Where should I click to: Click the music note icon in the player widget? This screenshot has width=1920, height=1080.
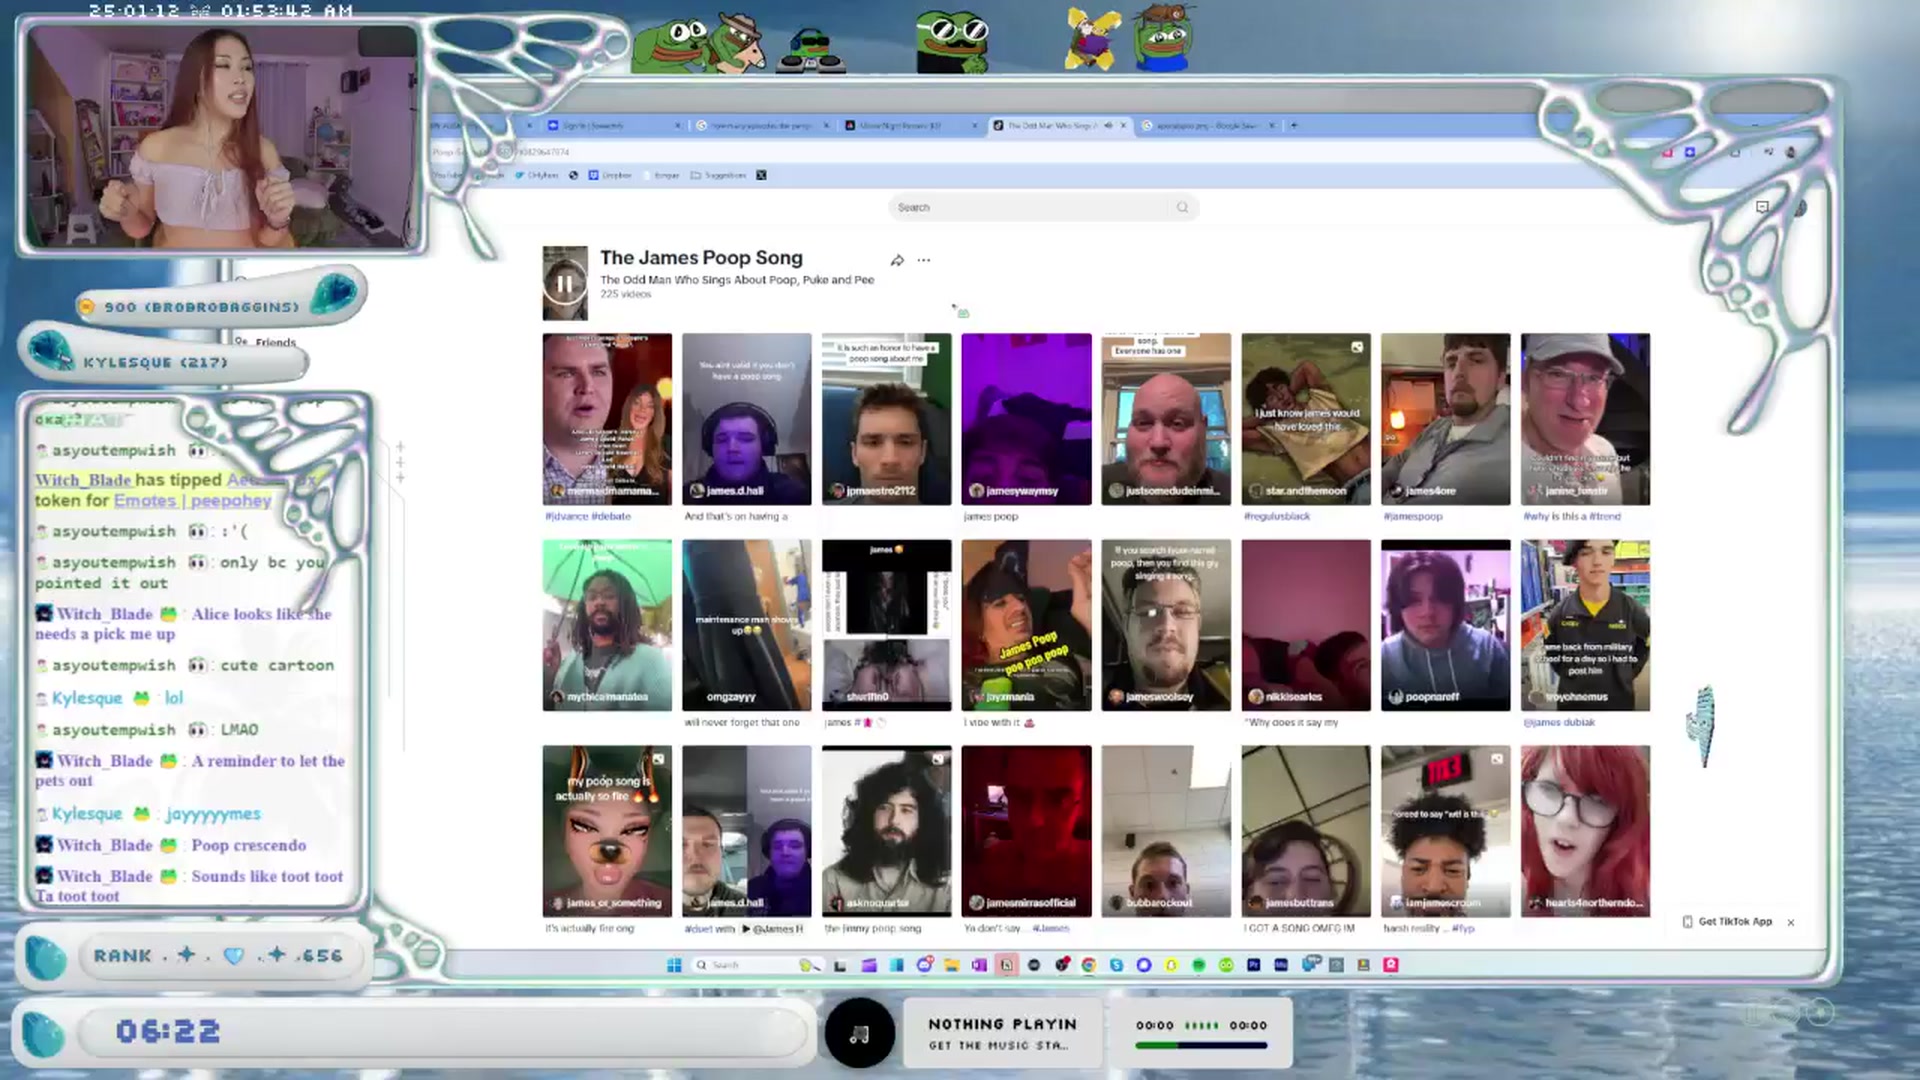pos(860,1033)
